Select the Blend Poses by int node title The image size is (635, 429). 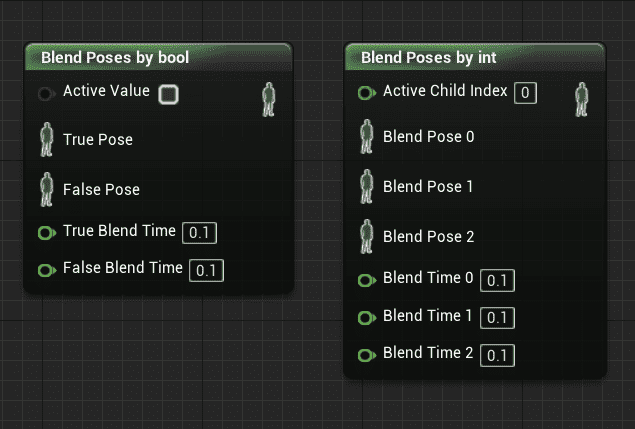[429, 58]
